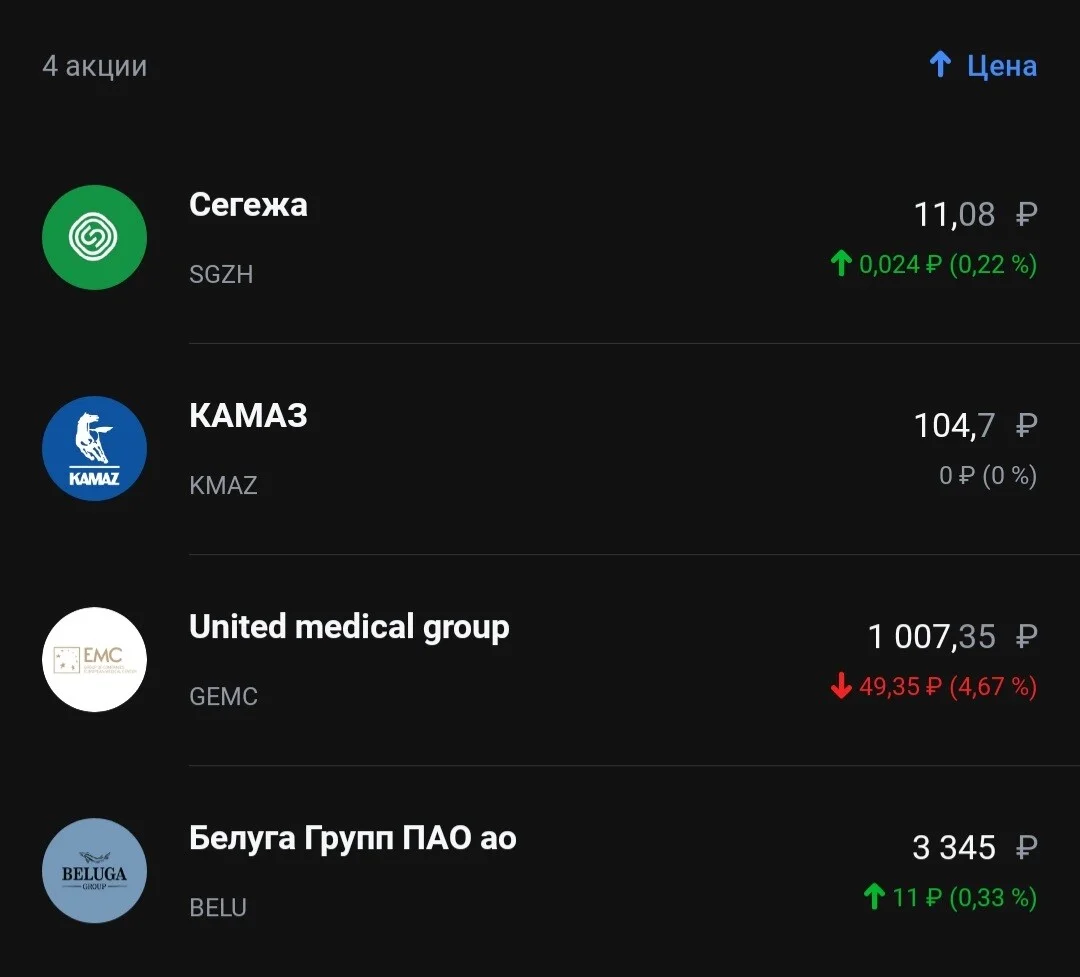1080x977 pixels.
Task: Click the 4 акции count header
Action: pos(95,66)
